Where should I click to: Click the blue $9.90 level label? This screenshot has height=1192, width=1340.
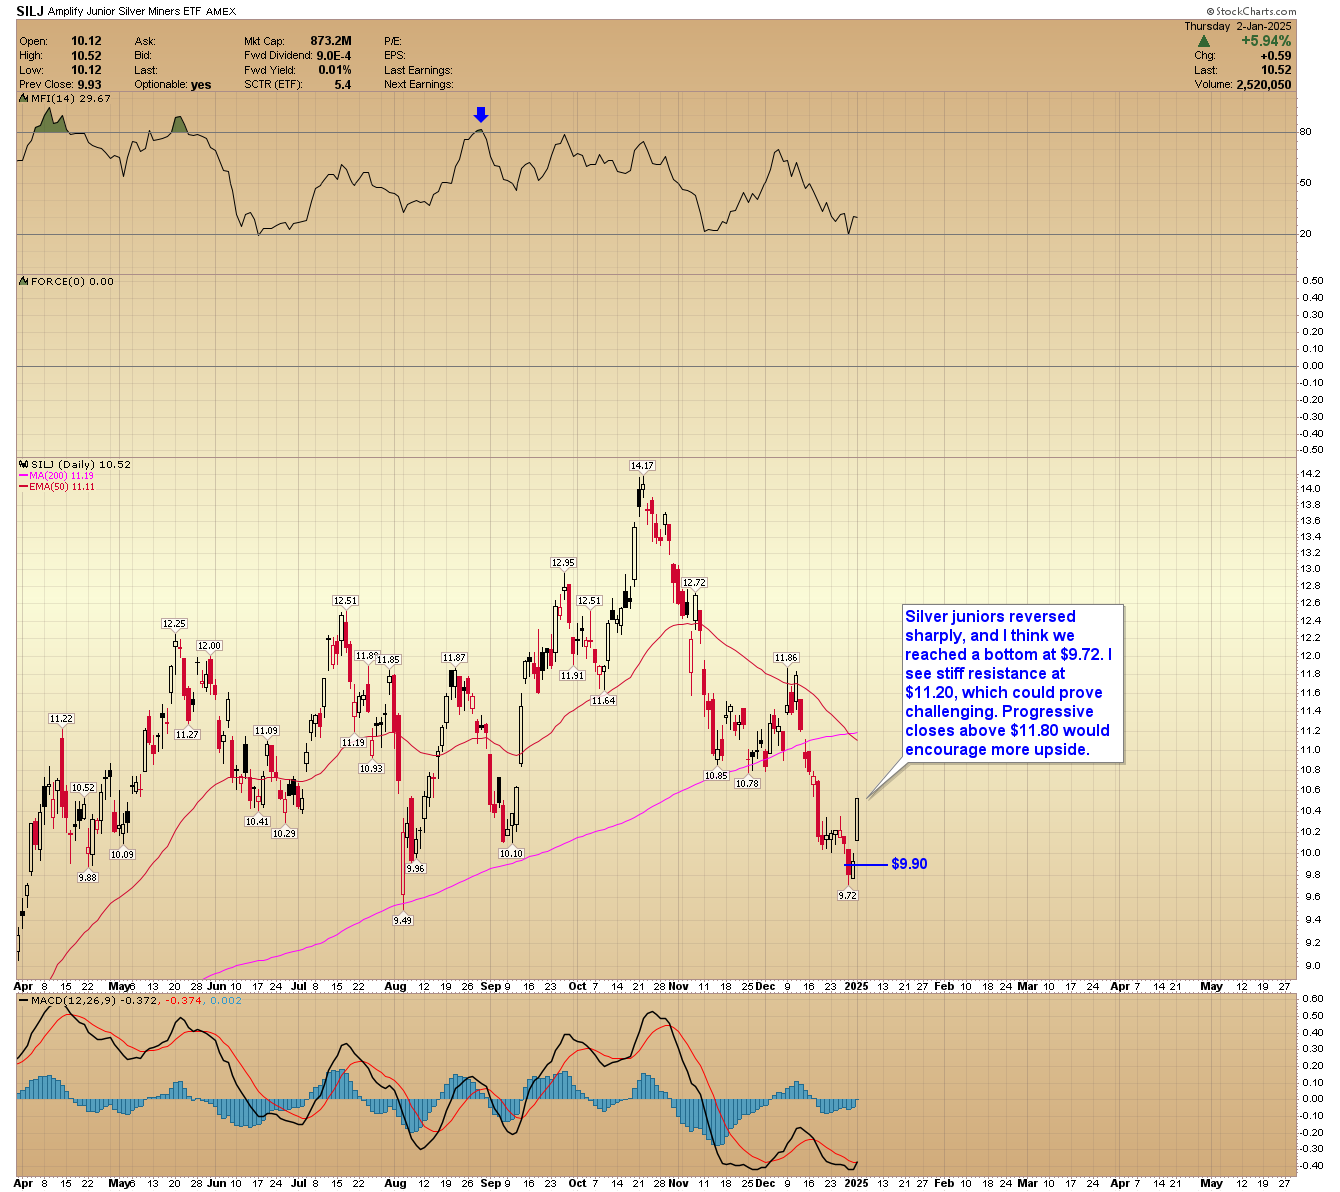click(909, 864)
